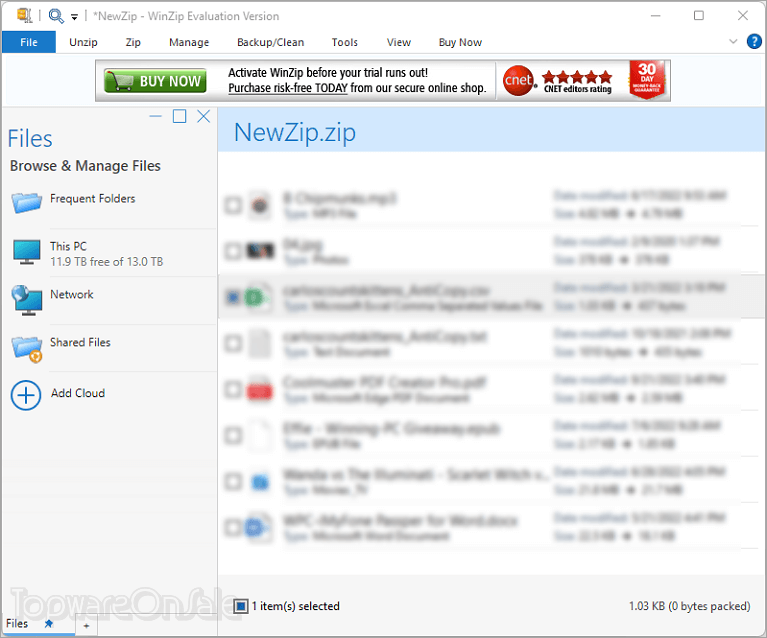Select the Tools ribbon tab

pos(344,42)
